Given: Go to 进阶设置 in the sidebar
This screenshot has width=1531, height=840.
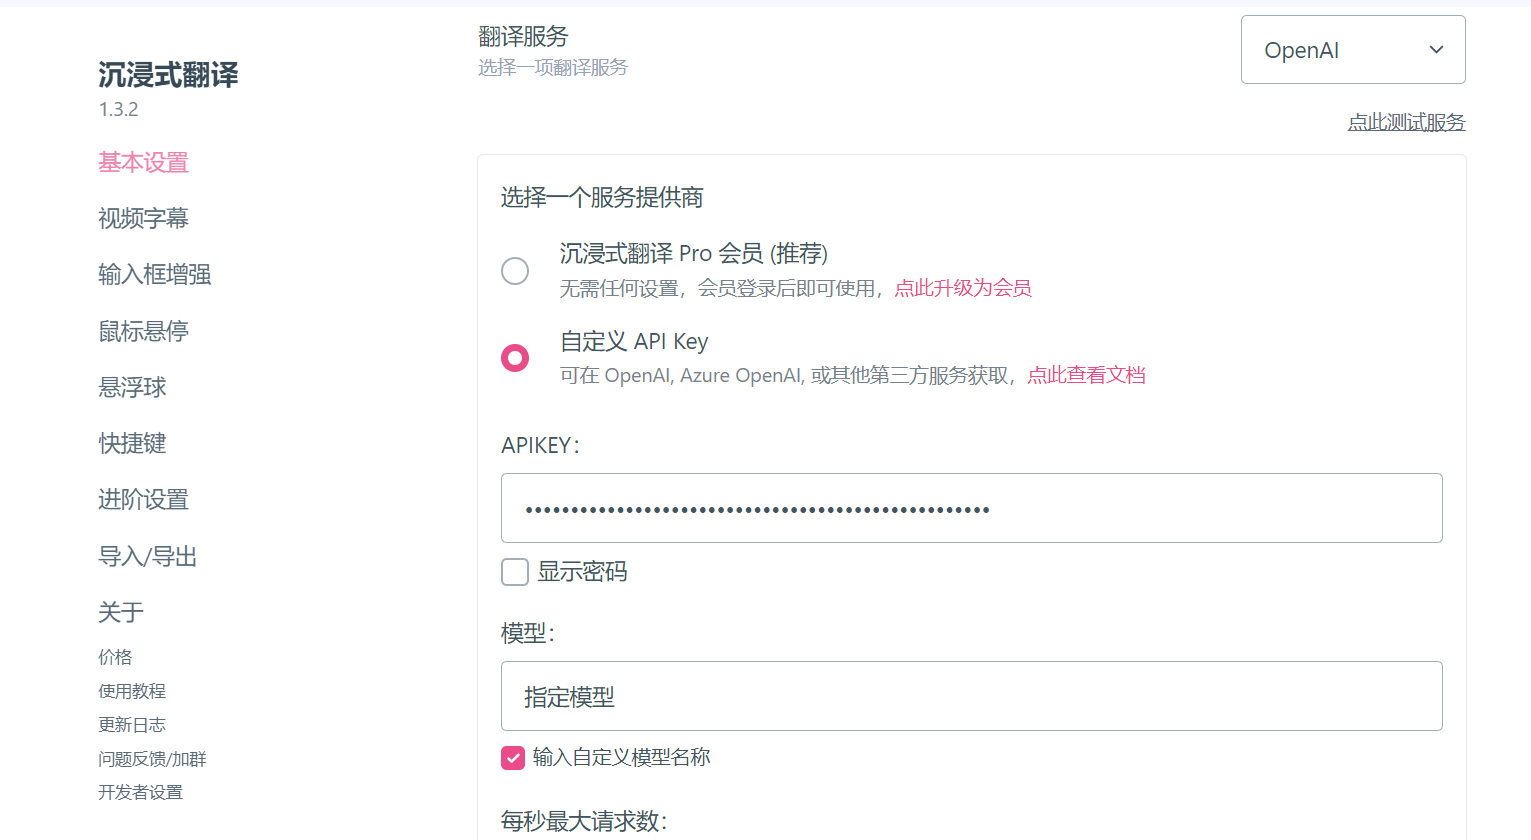Looking at the screenshot, I should [144, 499].
